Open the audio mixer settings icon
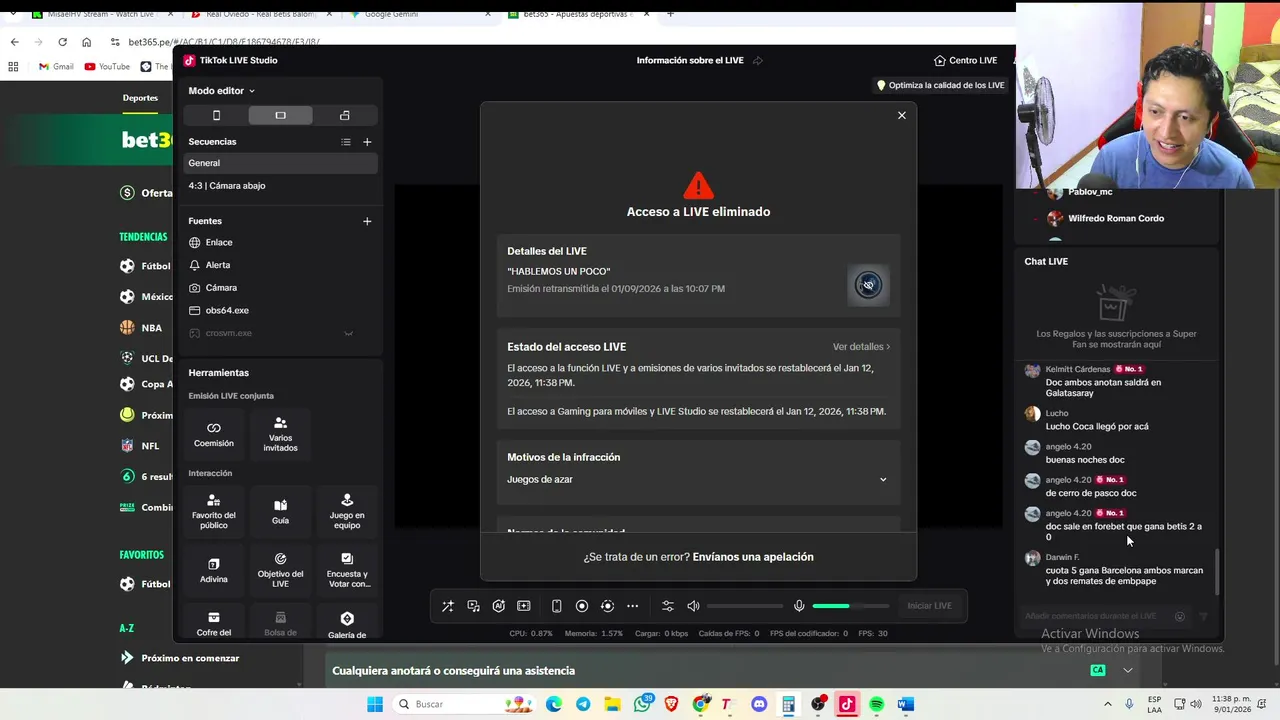Screen dimensions: 1280x720 click(668, 606)
